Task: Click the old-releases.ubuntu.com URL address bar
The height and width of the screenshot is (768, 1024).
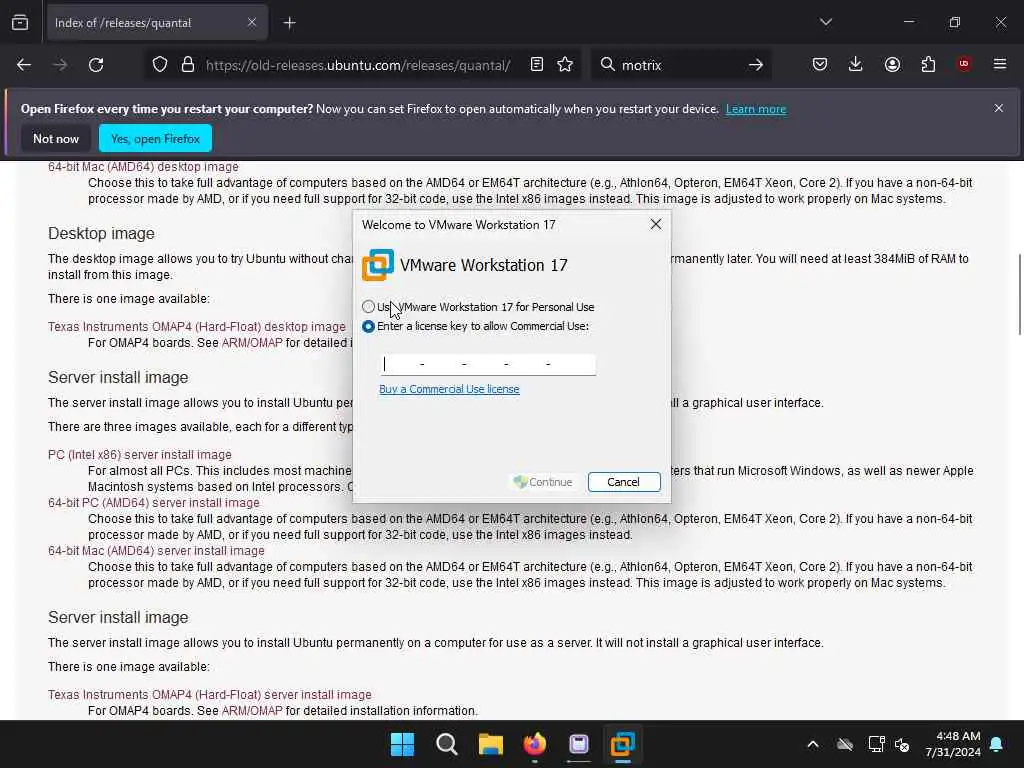Action: 358,65
